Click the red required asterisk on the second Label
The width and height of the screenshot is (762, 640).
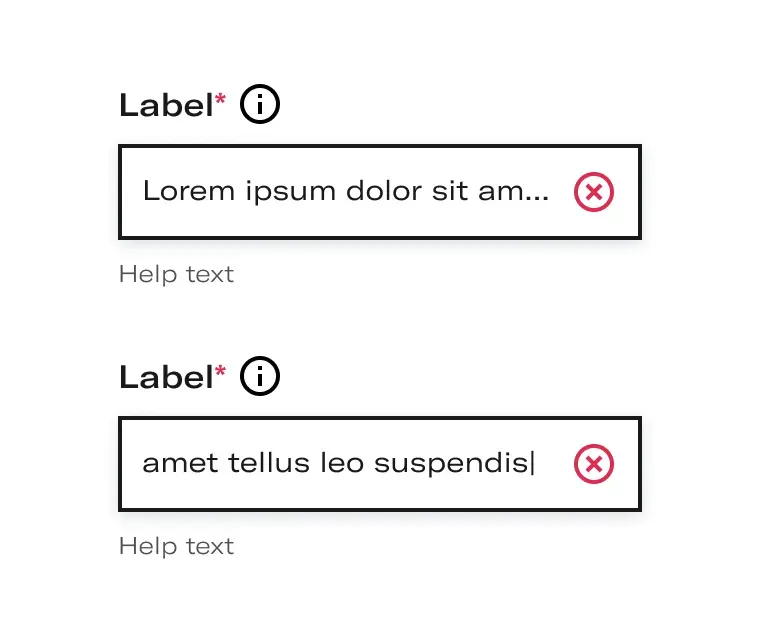(x=220, y=371)
